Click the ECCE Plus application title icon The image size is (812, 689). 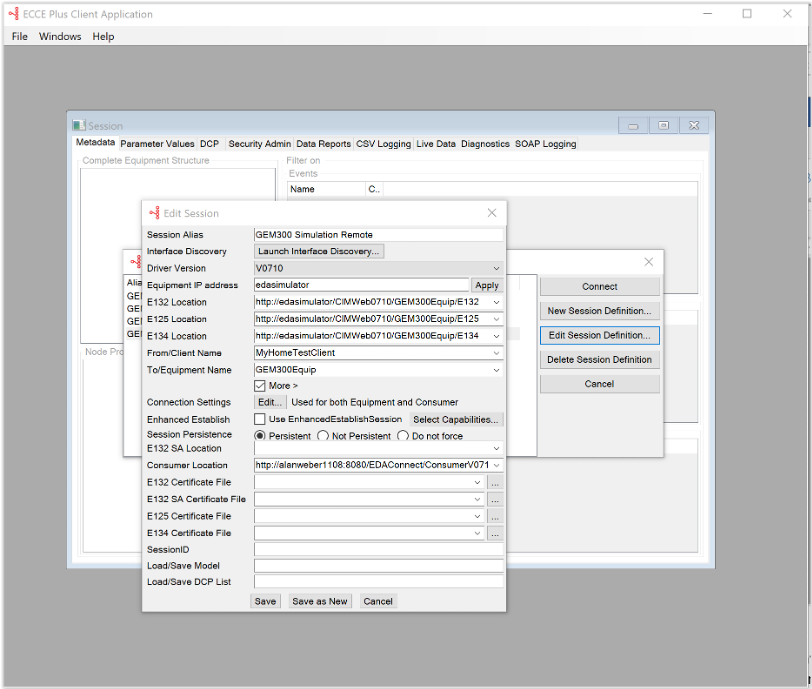click(x=13, y=14)
